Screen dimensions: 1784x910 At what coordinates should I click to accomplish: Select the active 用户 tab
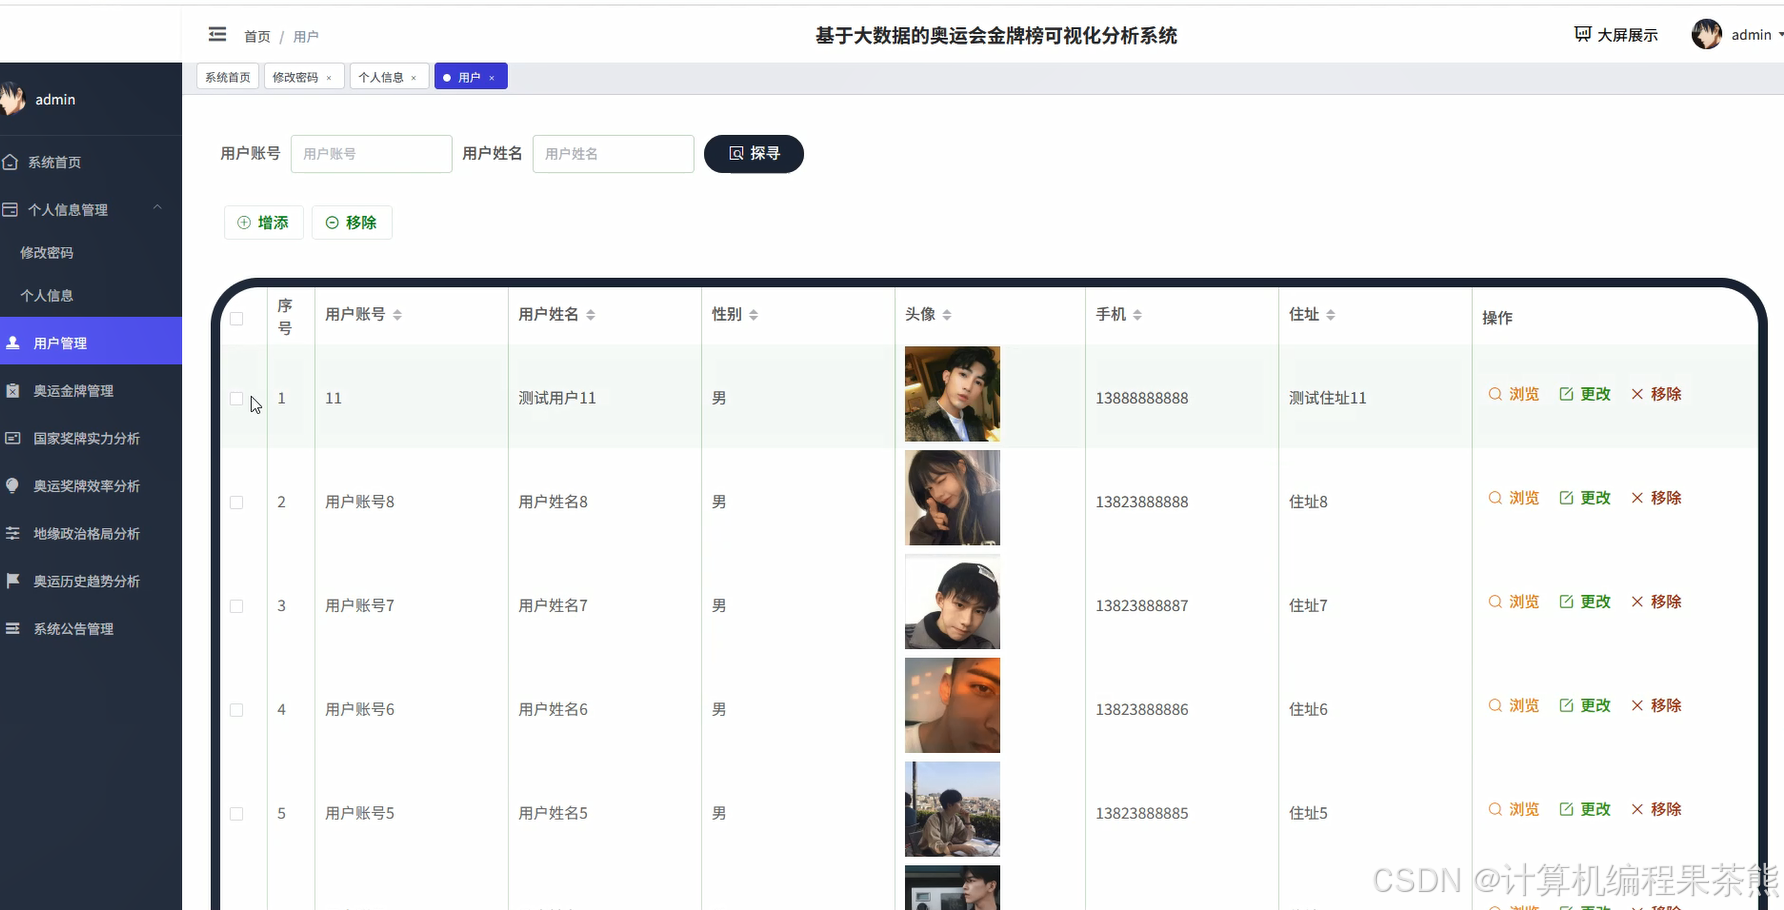coord(469,77)
